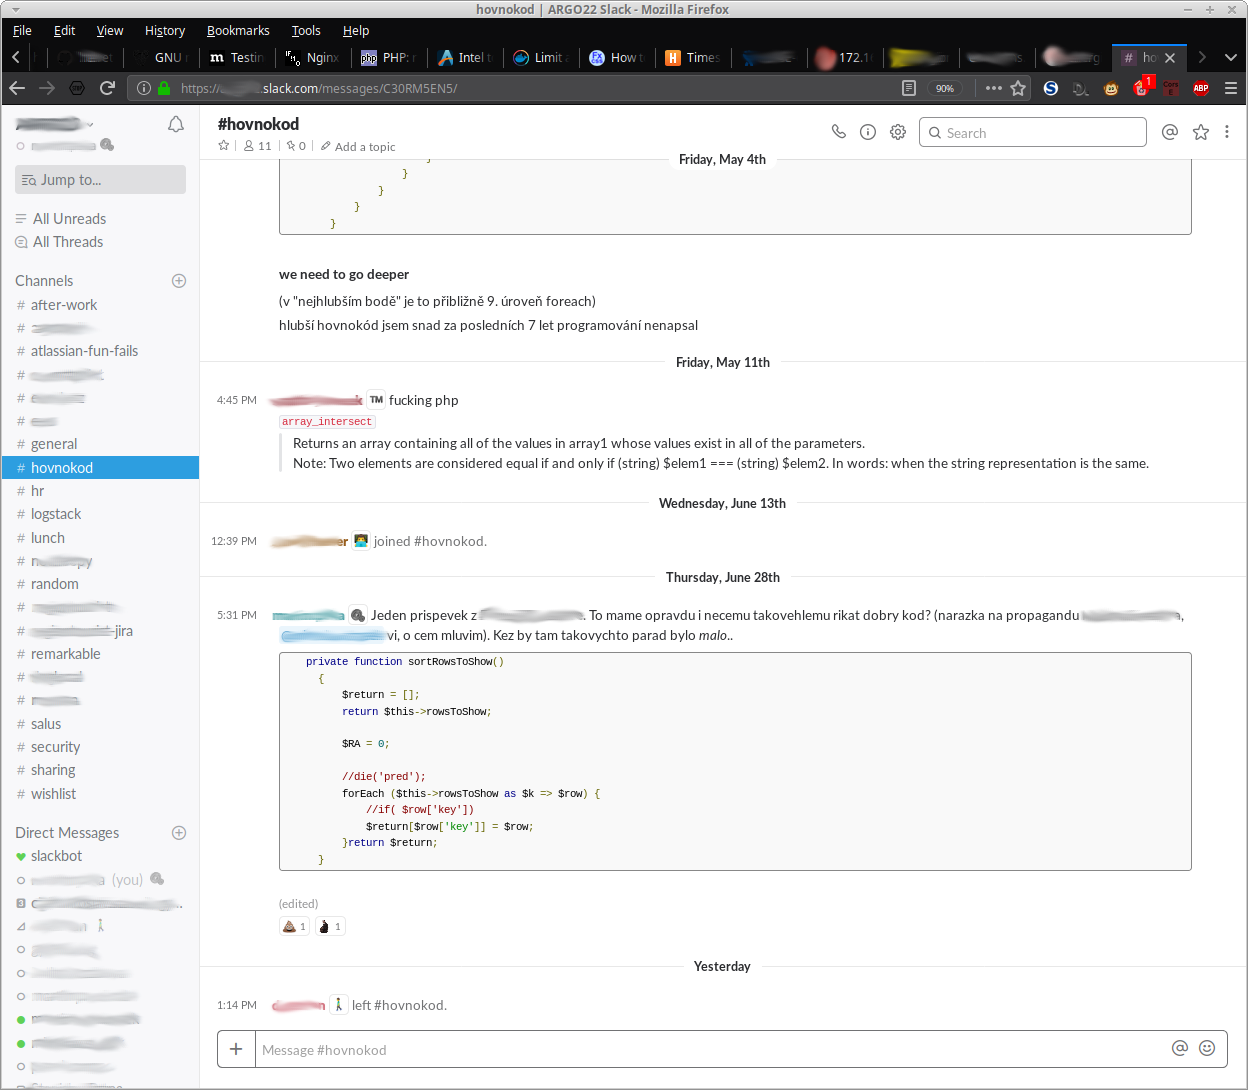The width and height of the screenshot is (1248, 1090).
Task: Open All Threads view
Action: coord(68,242)
